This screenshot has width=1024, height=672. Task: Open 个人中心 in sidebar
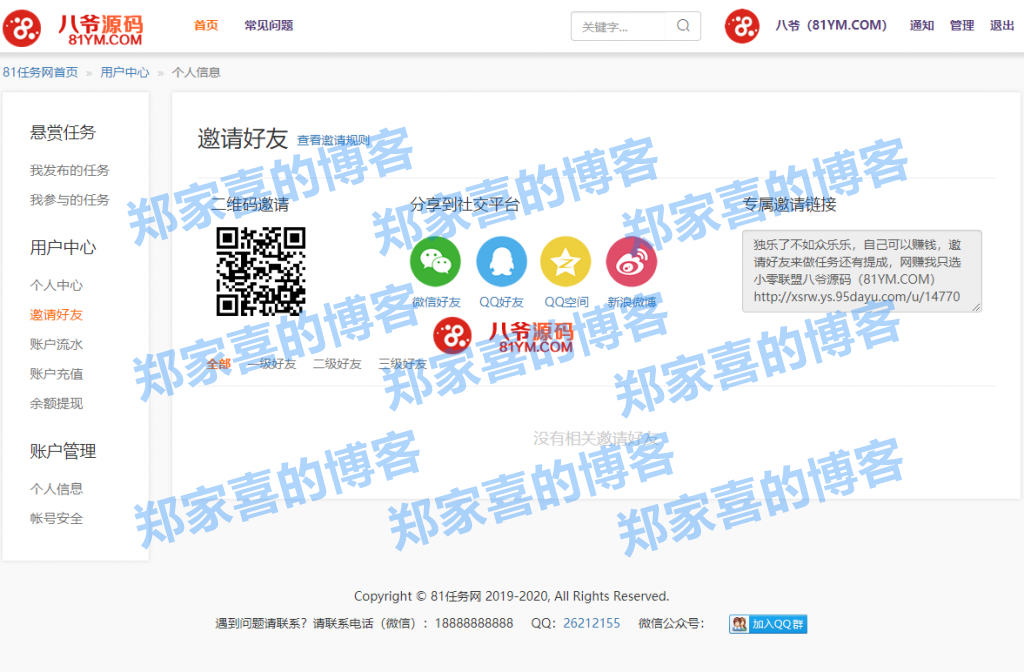point(56,285)
